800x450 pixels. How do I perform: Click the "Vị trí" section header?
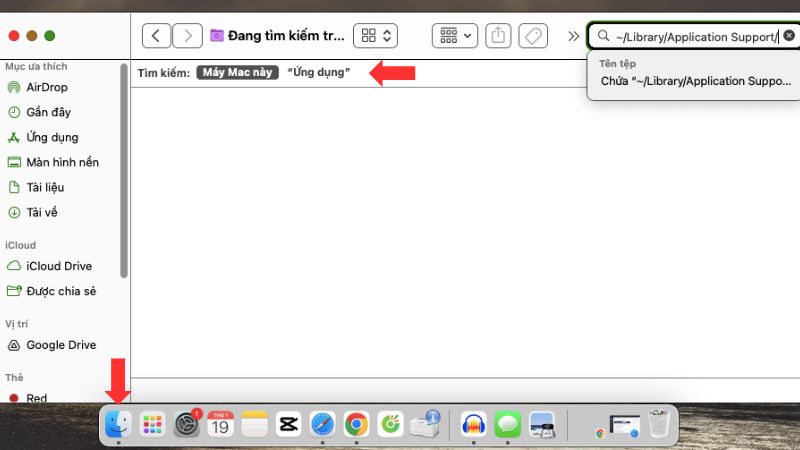16,324
